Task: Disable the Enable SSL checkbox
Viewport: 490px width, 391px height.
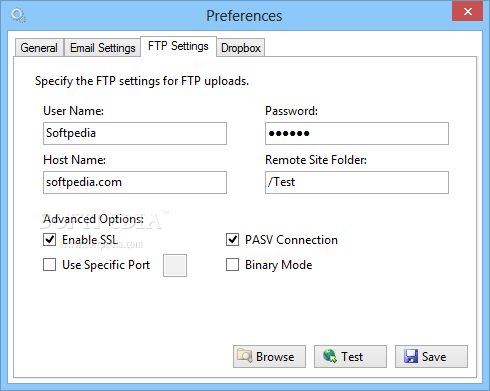Action: [x=49, y=240]
